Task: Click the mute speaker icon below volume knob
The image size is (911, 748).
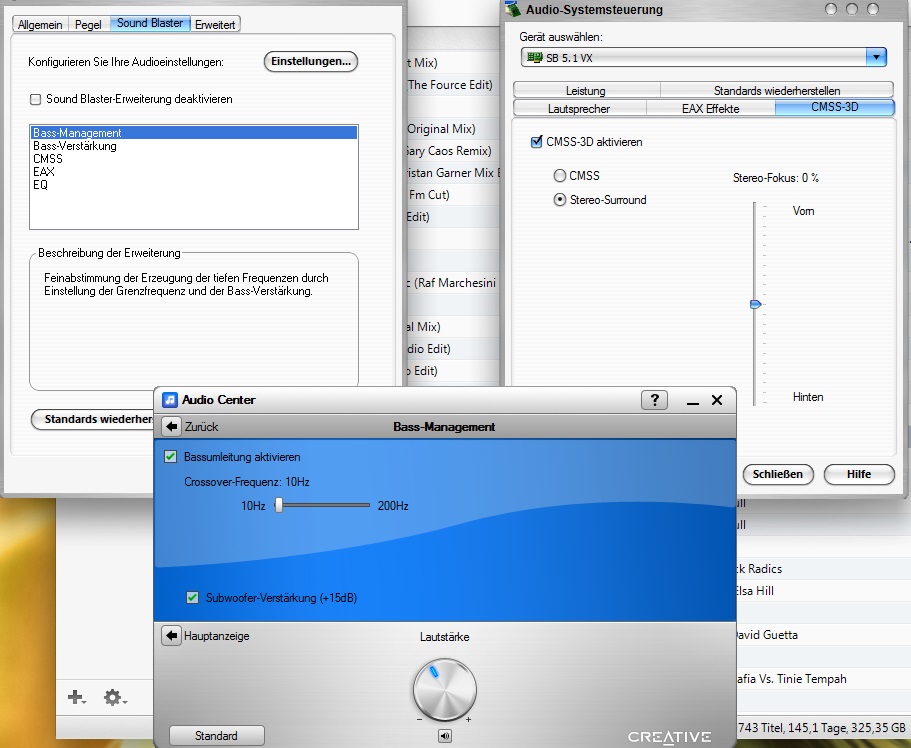Action: tap(444, 736)
